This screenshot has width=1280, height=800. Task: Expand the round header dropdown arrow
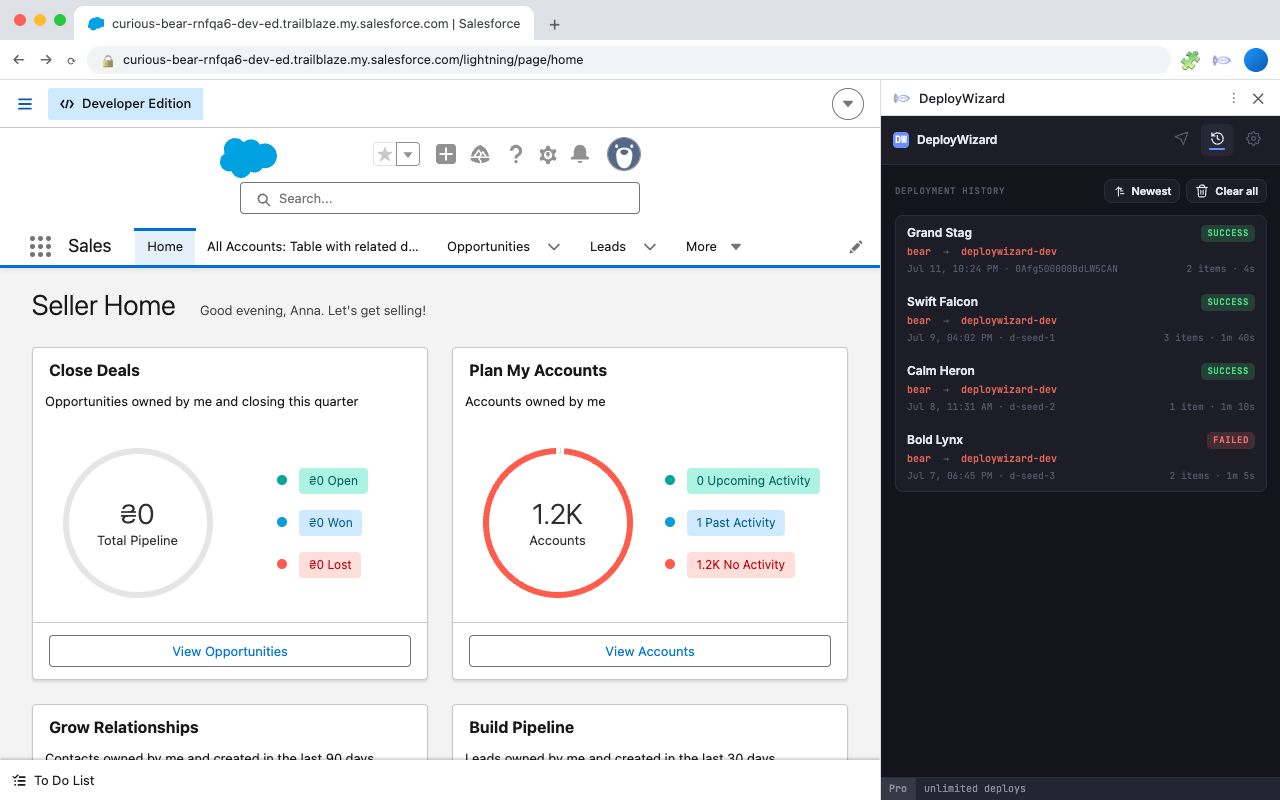click(x=848, y=104)
